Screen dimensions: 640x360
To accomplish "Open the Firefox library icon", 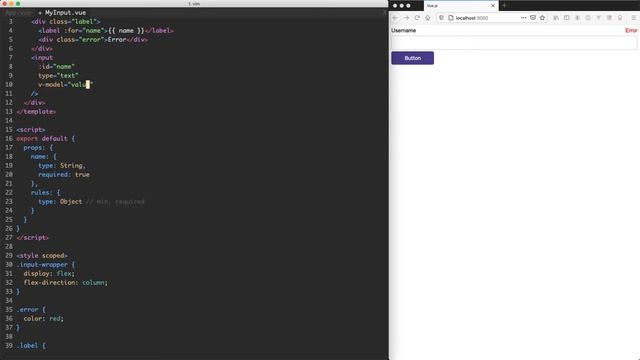I will pos(556,18).
